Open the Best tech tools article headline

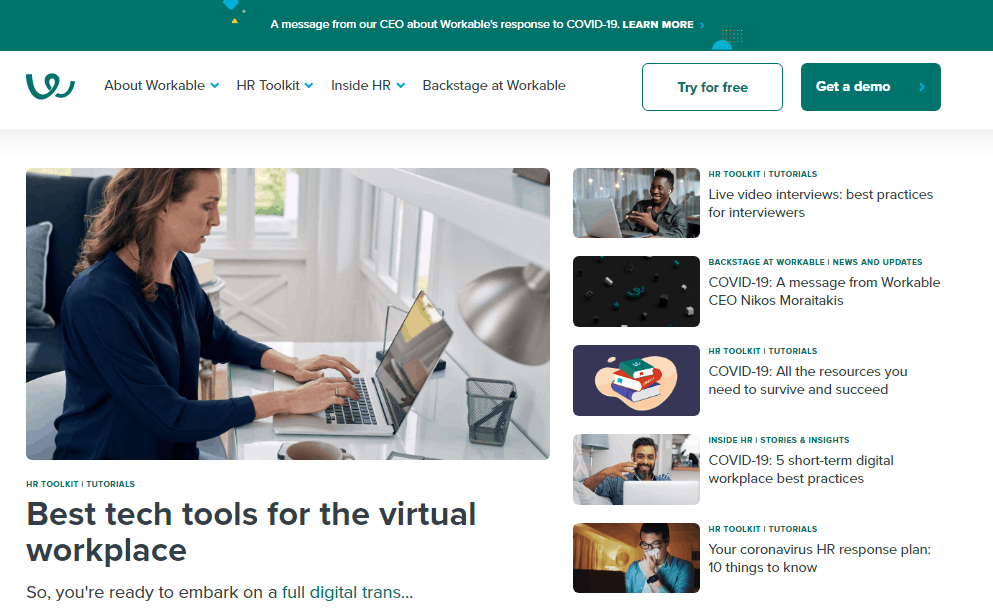251,531
